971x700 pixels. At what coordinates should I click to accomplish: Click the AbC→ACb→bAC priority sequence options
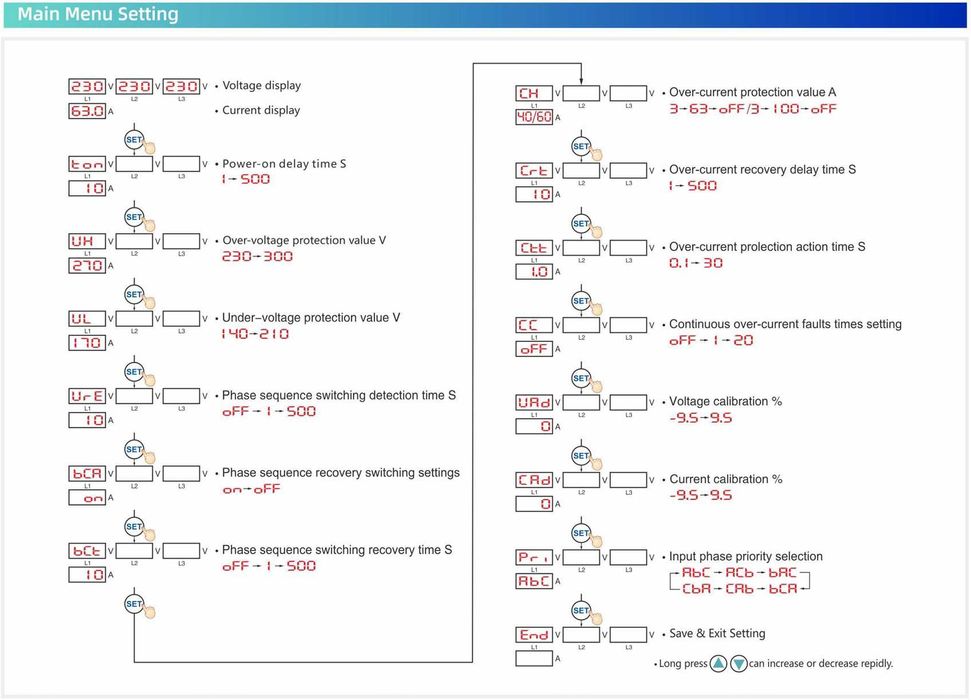pos(739,572)
